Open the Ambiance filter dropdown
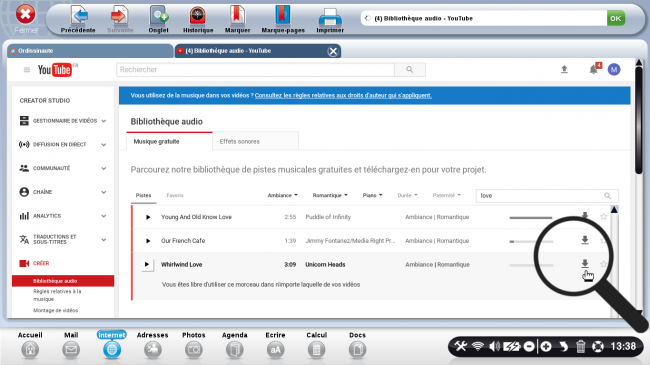Screen dimensions: 650x365 pos(283,195)
